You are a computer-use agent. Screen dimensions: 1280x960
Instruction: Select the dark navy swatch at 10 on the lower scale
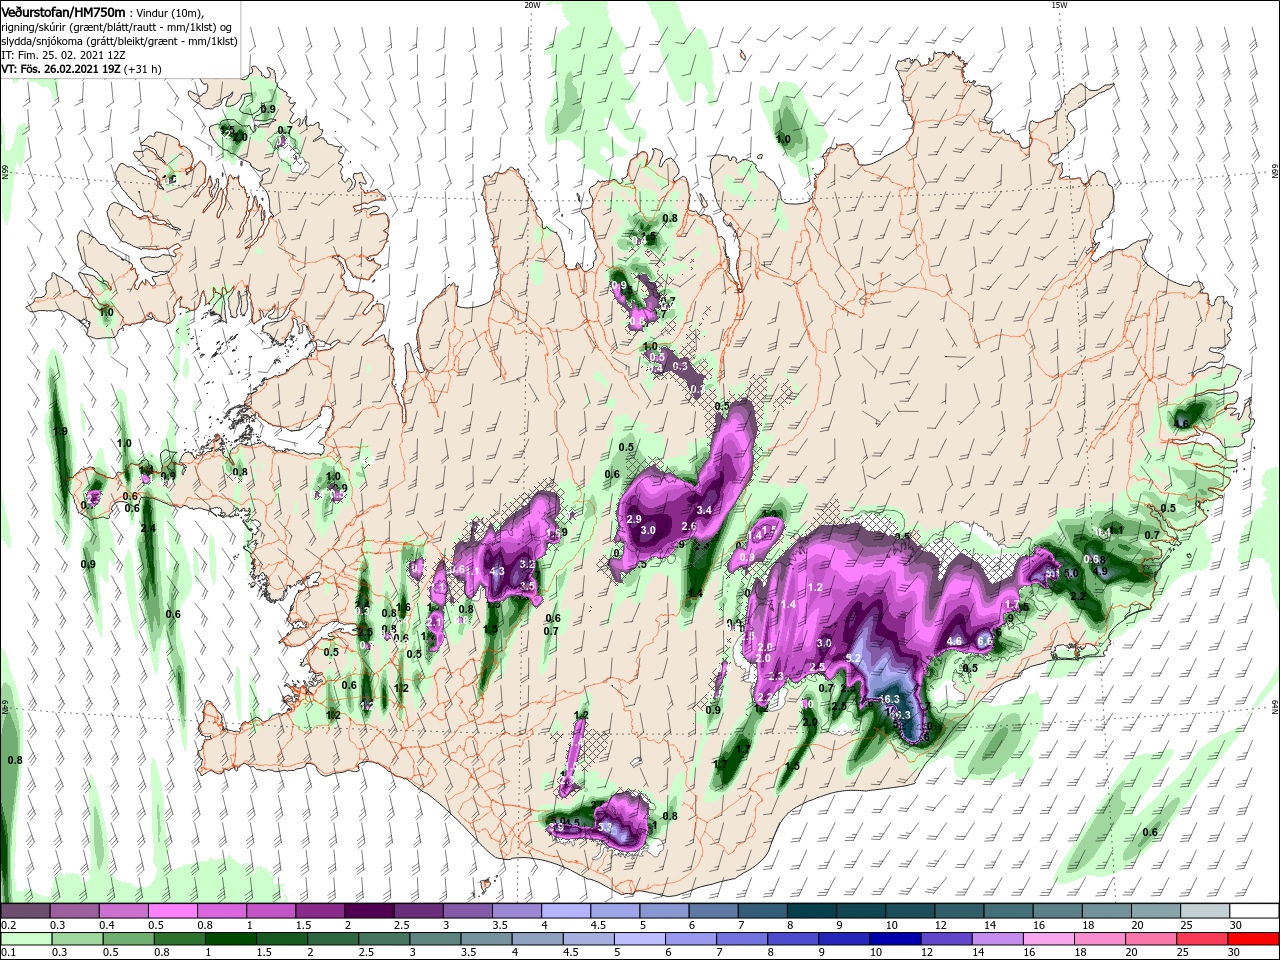(893, 938)
